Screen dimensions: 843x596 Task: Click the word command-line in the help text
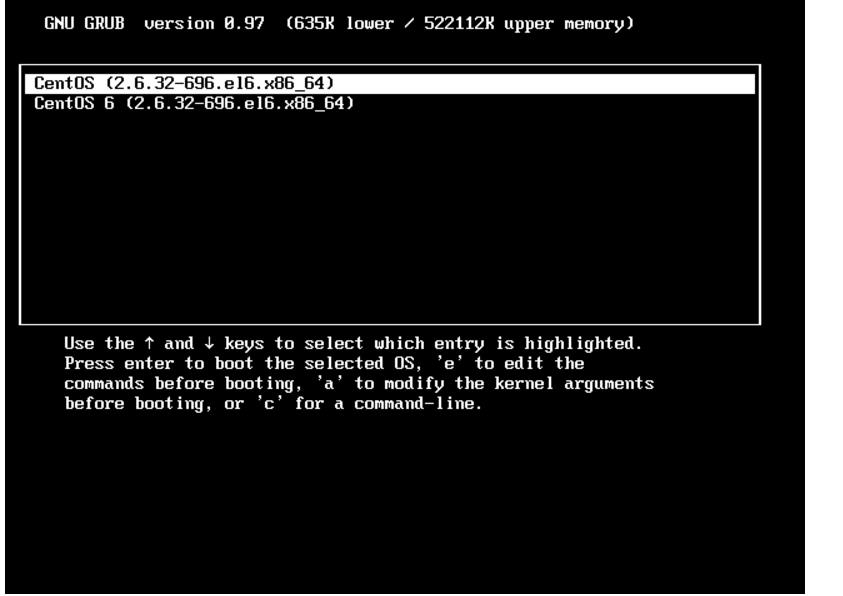pos(415,403)
